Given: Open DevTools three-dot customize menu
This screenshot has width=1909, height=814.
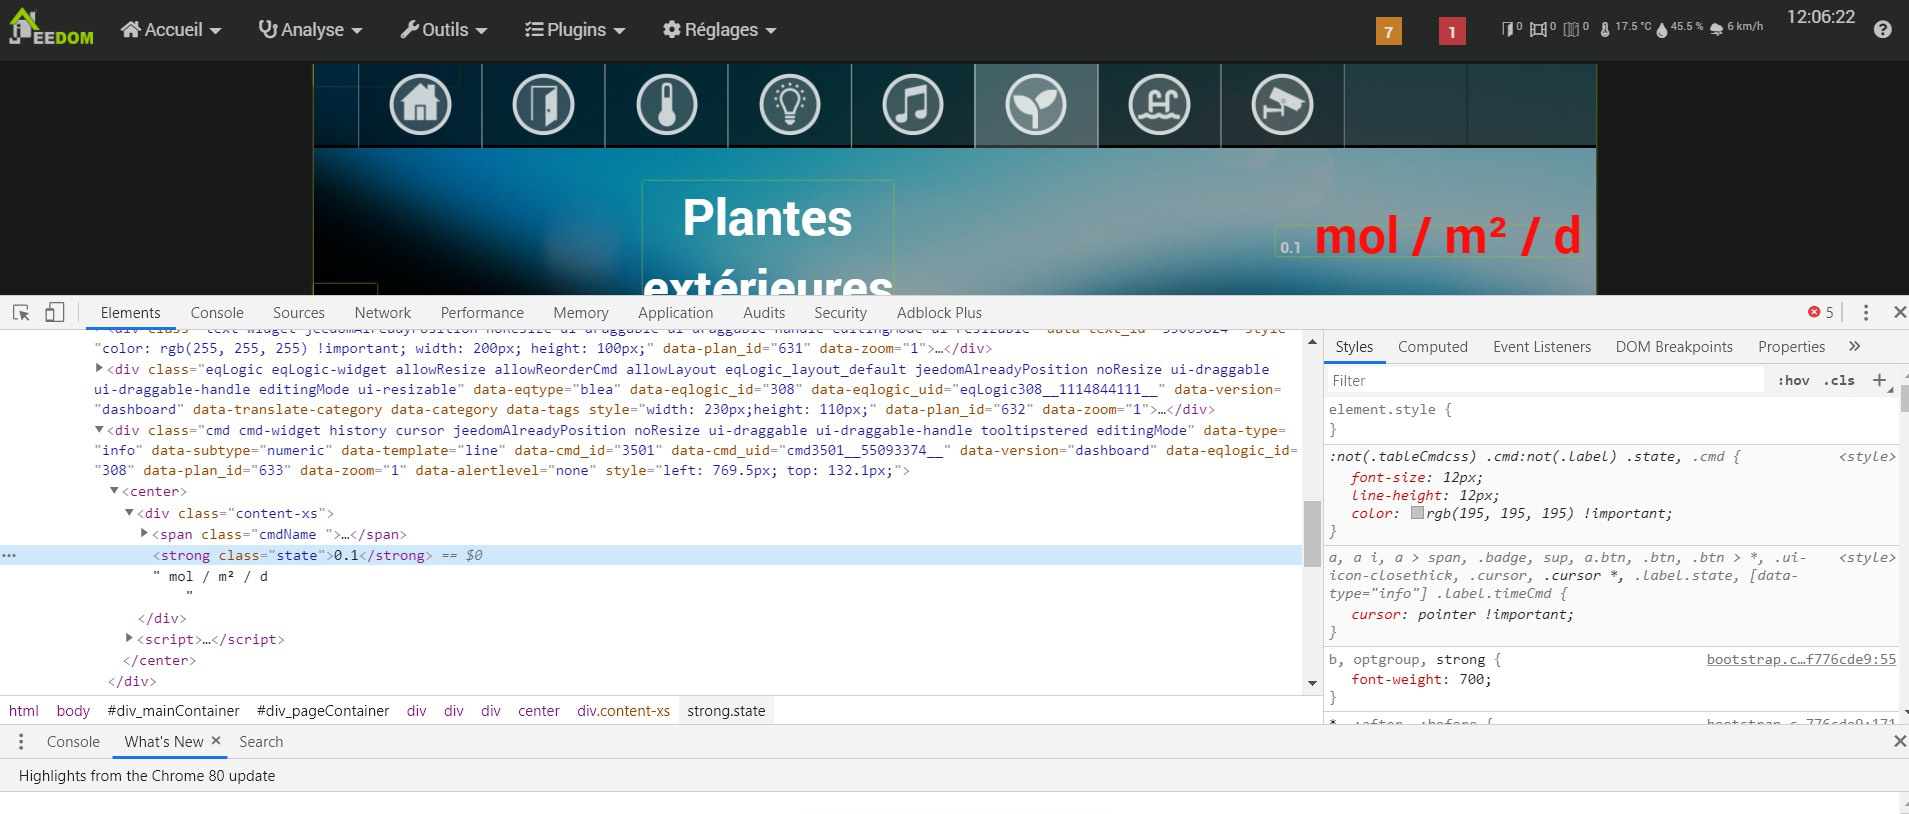Looking at the screenshot, I should [1865, 312].
